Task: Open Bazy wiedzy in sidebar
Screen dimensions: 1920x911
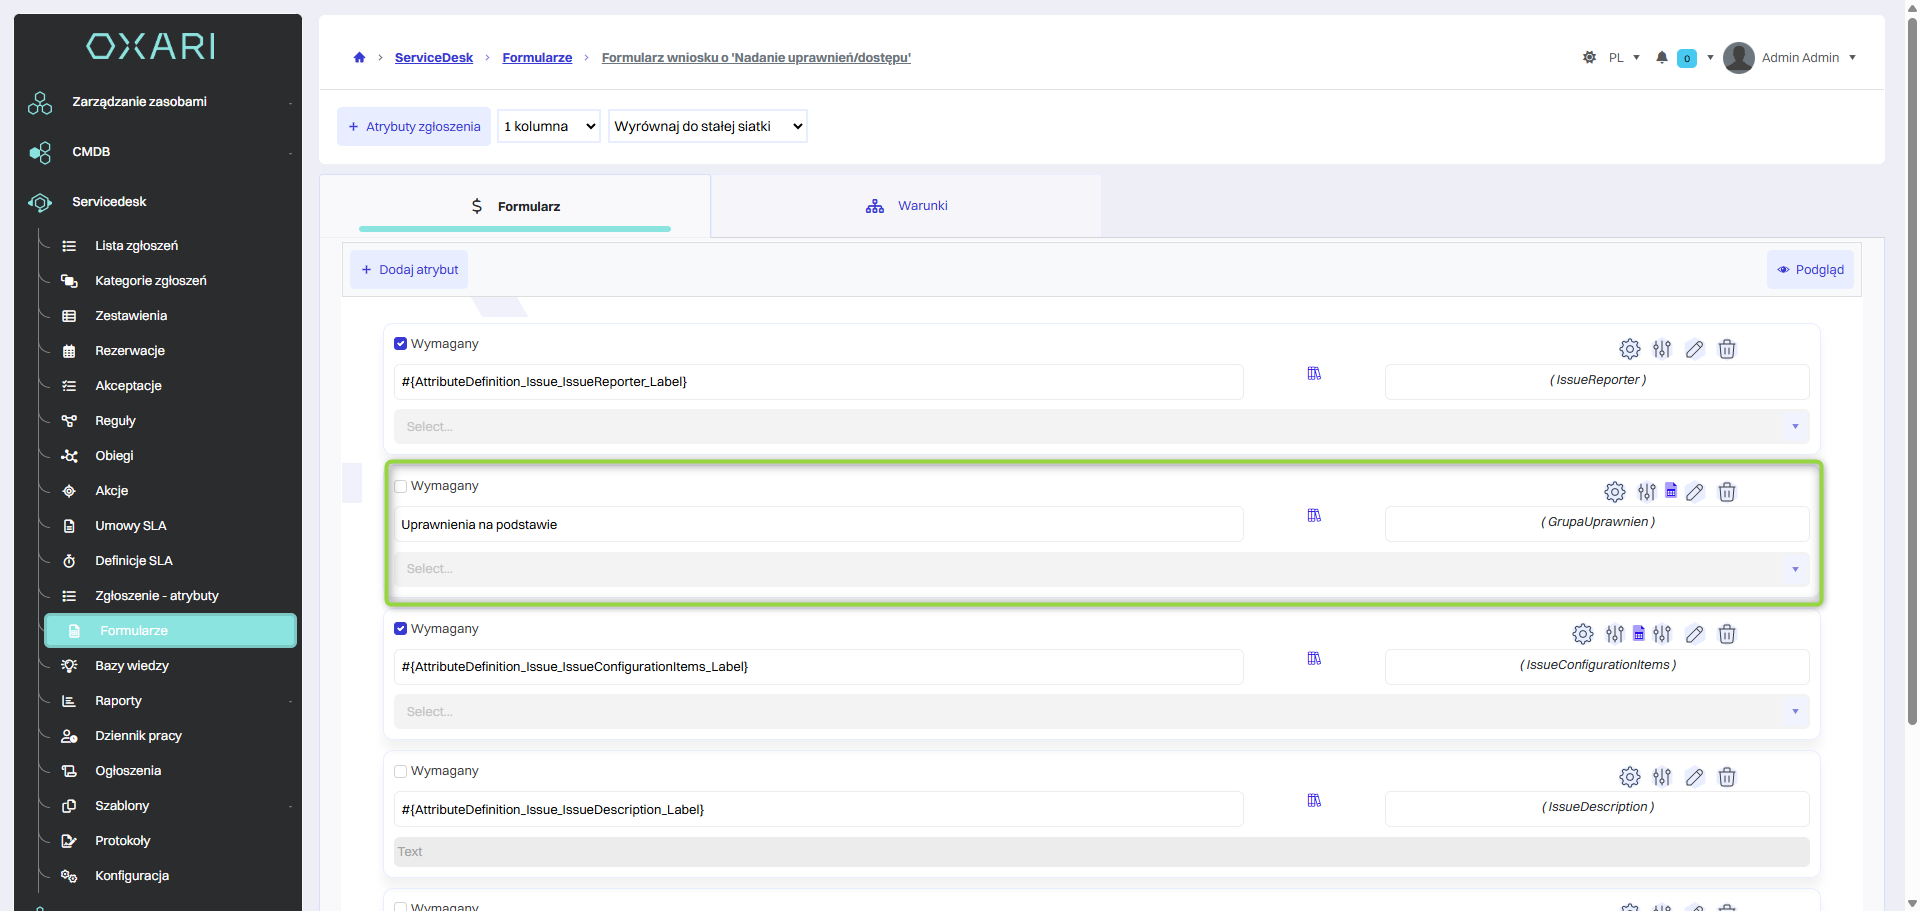Action: click(x=132, y=666)
